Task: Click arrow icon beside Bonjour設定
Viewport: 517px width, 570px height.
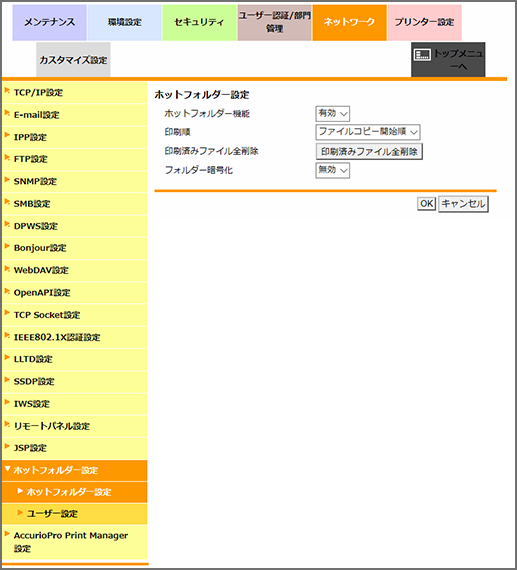Action: pyautogui.click(x=7, y=246)
